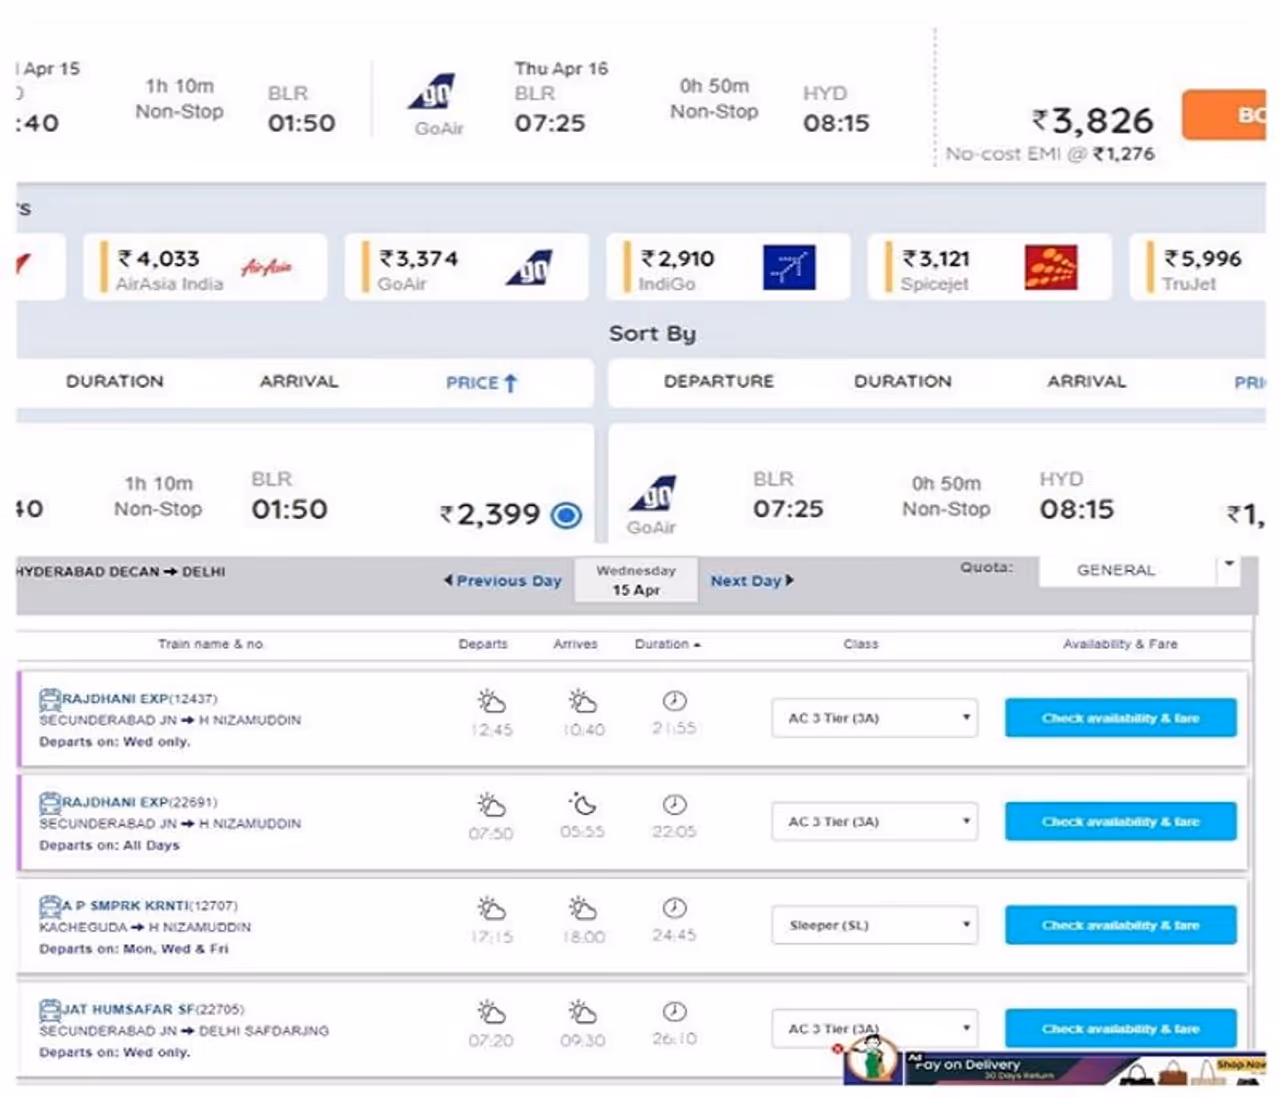Image resolution: width=1280 pixels, height=1098 pixels.
Task: Click the train icon beside Rajdhani Exp 12437
Action: (x=49, y=698)
